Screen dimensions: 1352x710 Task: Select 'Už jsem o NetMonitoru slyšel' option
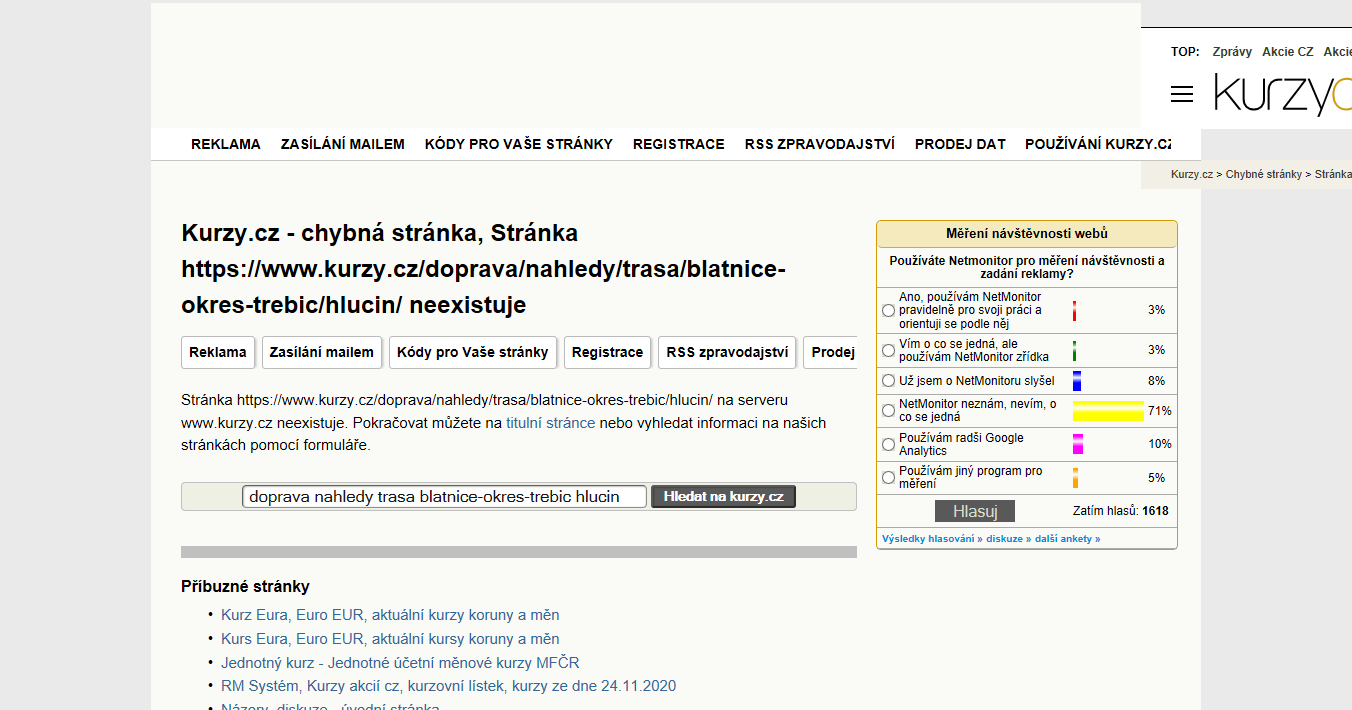[888, 381]
